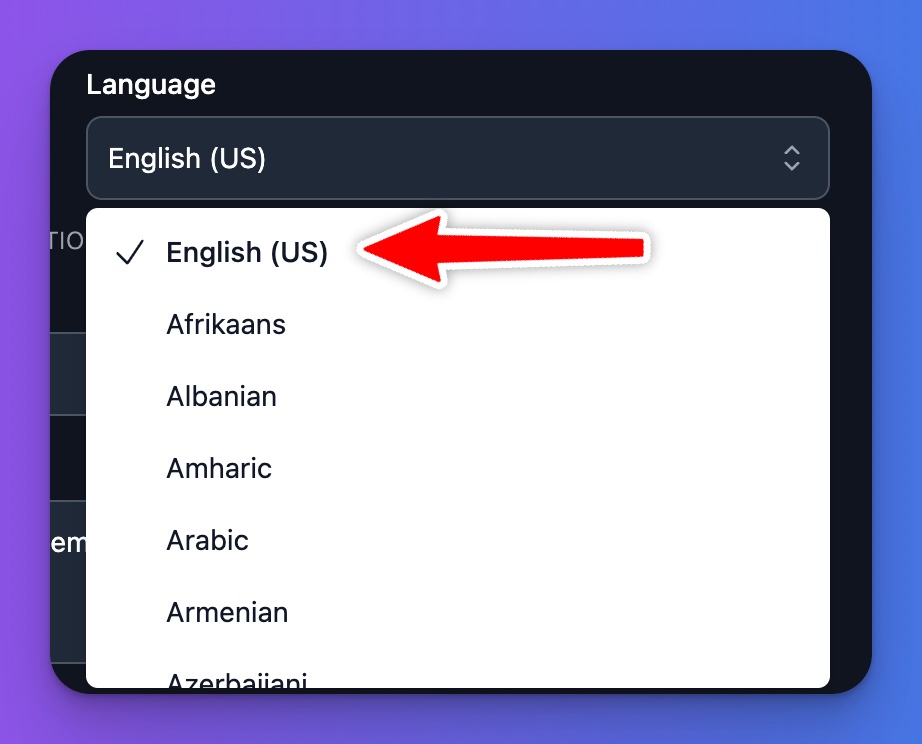Open the Language dropdown selector
Screen dimensions: 922x744
pyautogui.click(x=457, y=158)
